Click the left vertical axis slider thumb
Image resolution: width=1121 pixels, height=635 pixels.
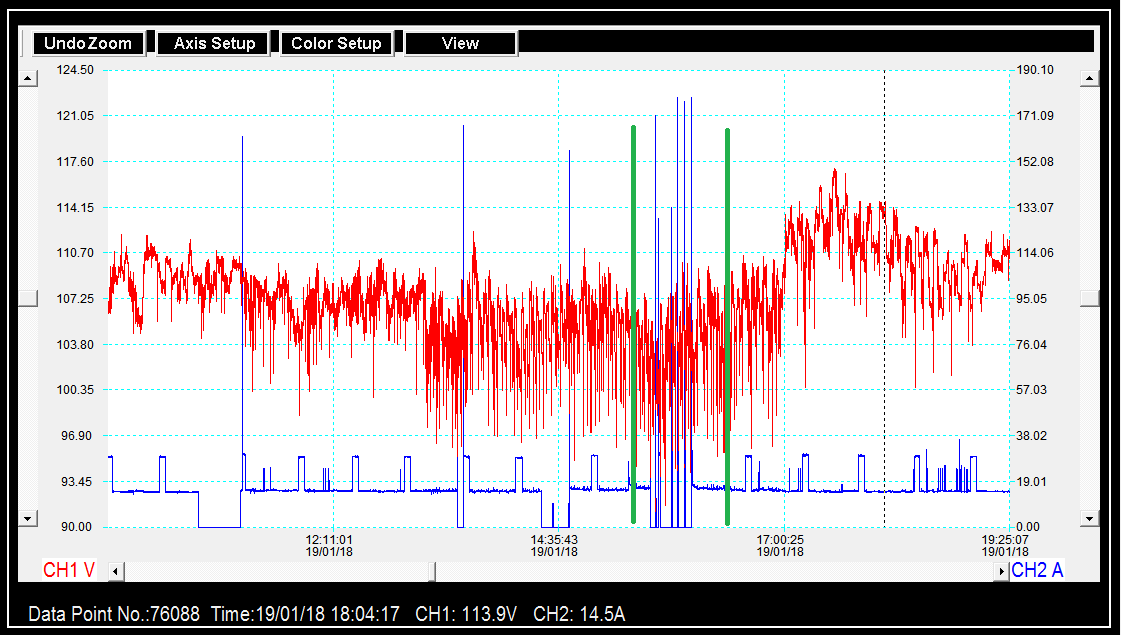(28, 298)
